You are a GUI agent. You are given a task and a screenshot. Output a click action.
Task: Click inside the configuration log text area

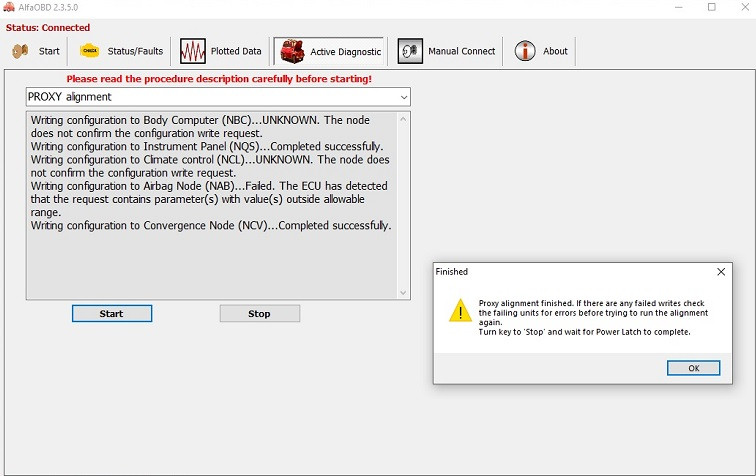coord(210,260)
